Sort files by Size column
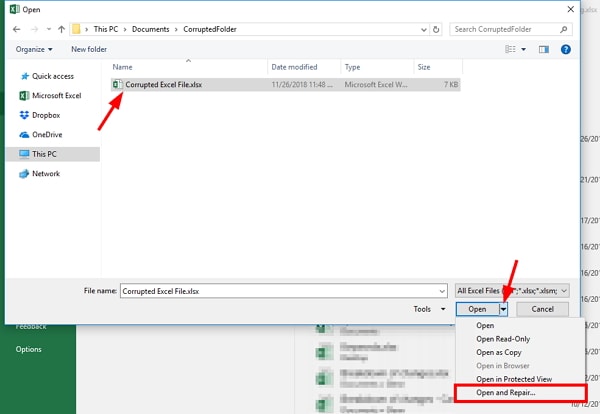 click(x=424, y=67)
